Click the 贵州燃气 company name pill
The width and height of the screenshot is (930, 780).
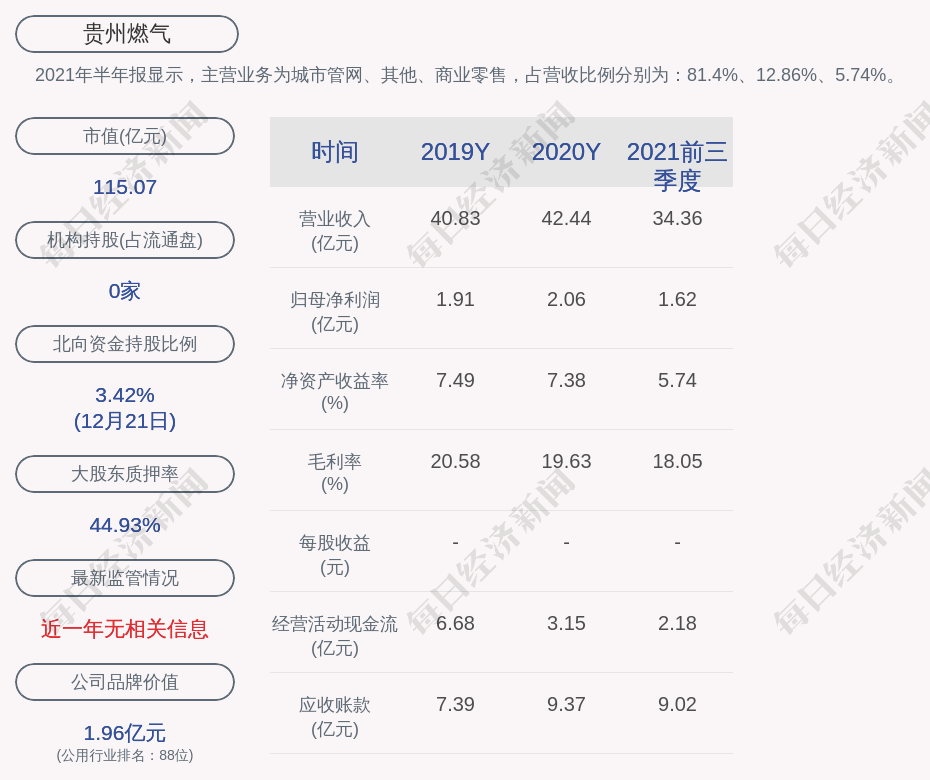[x=127, y=34]
